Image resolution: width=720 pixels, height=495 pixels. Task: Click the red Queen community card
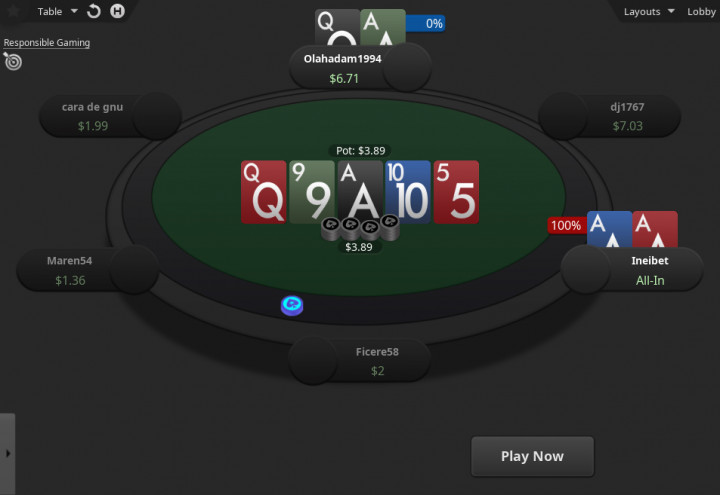[264, 192]
